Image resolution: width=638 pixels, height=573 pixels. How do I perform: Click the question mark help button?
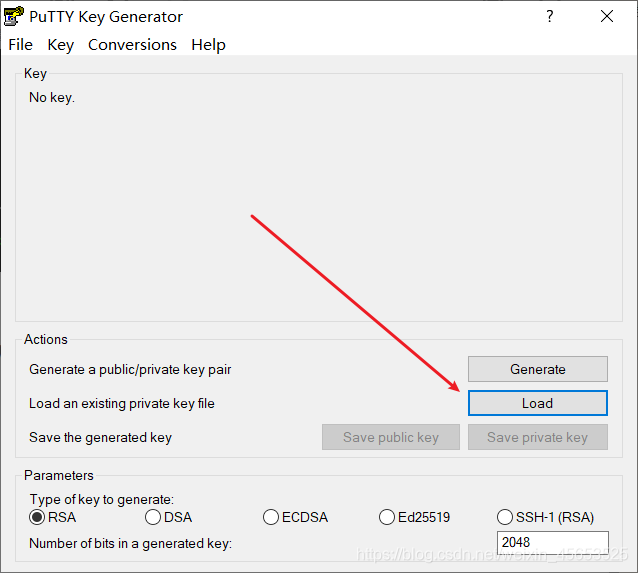(550, 16)
